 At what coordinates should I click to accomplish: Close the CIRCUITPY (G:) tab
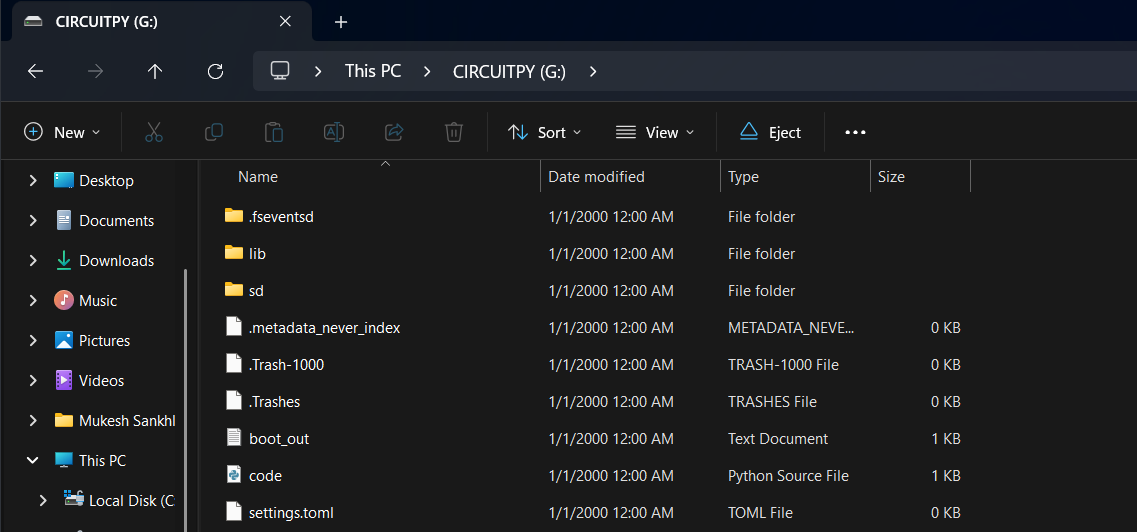(x=285, y=22)
